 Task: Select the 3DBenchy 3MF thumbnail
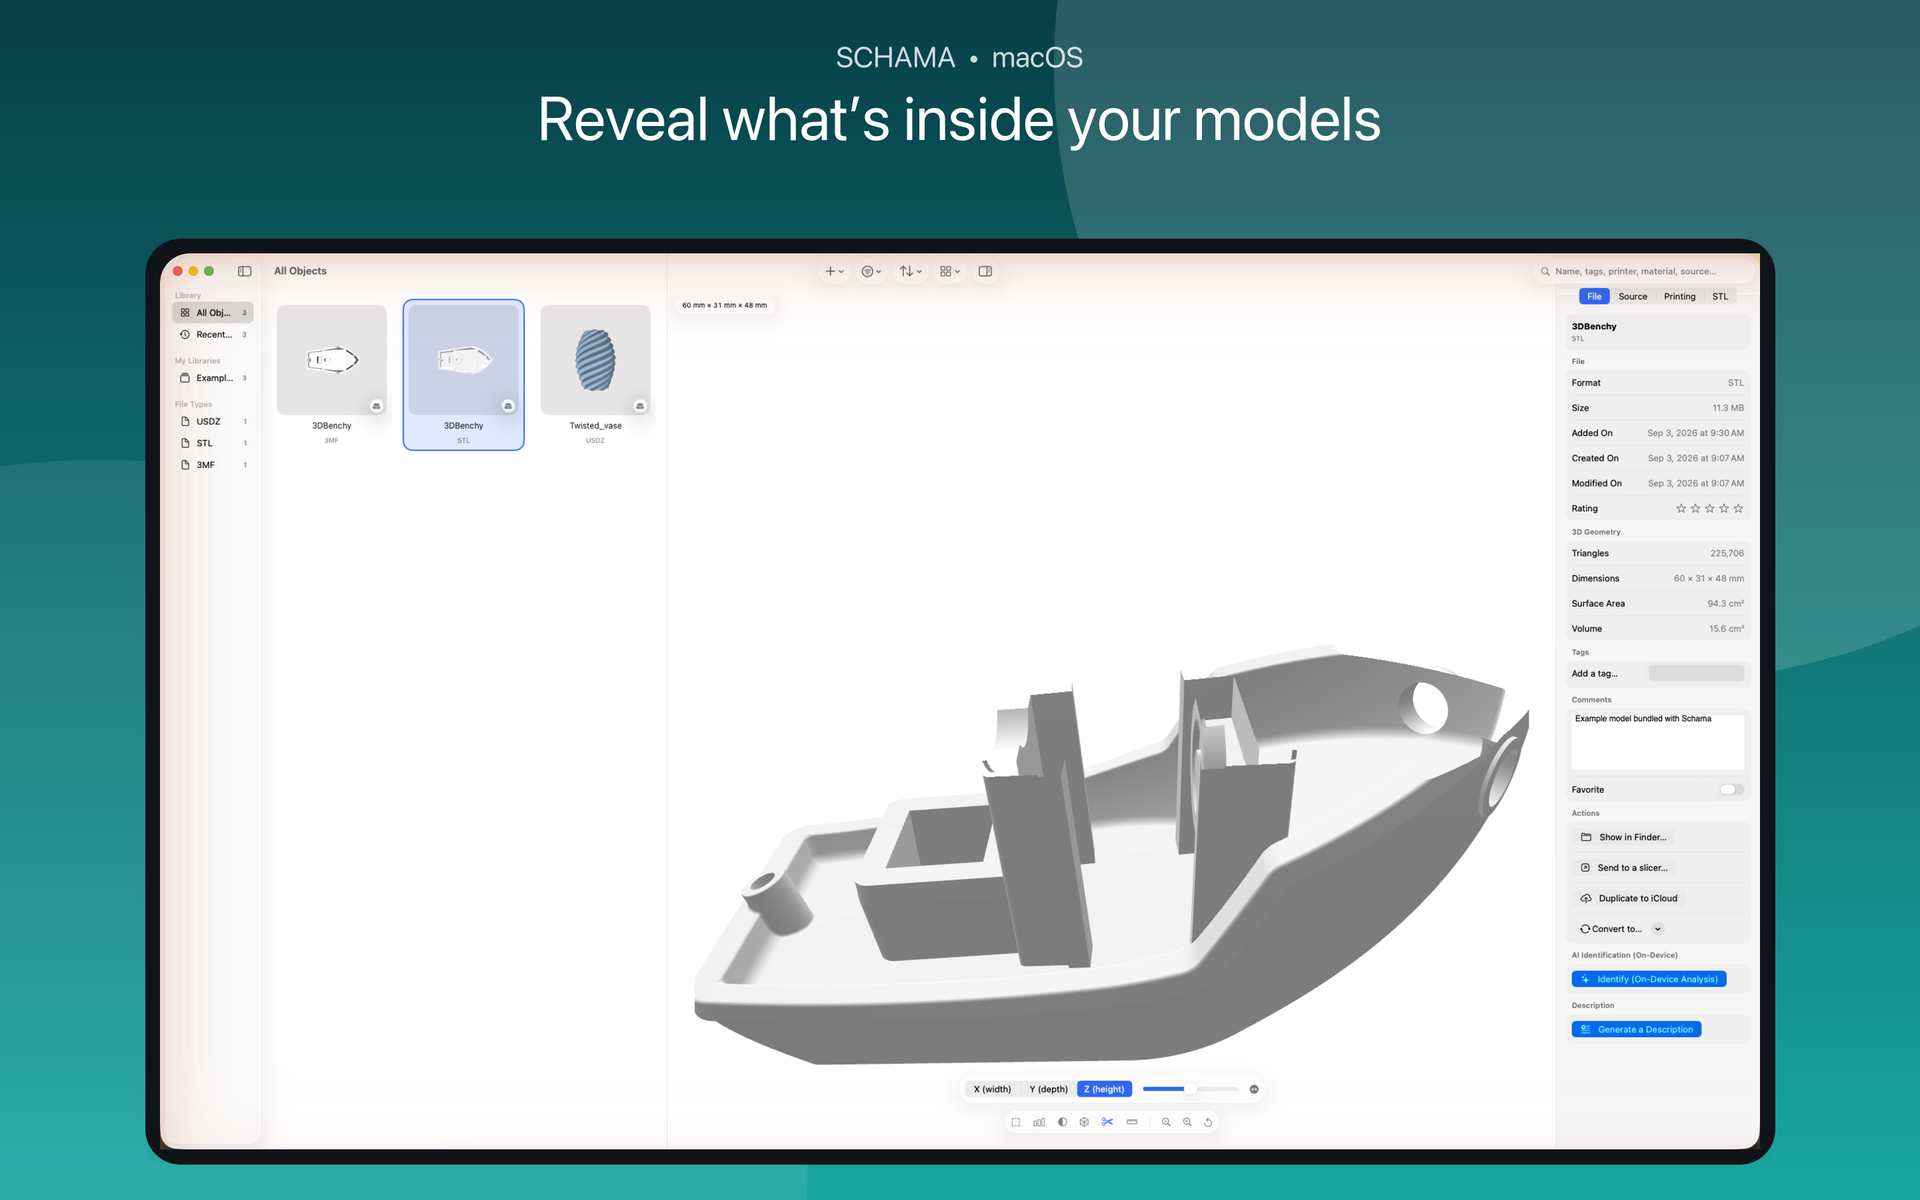point(332,360)
